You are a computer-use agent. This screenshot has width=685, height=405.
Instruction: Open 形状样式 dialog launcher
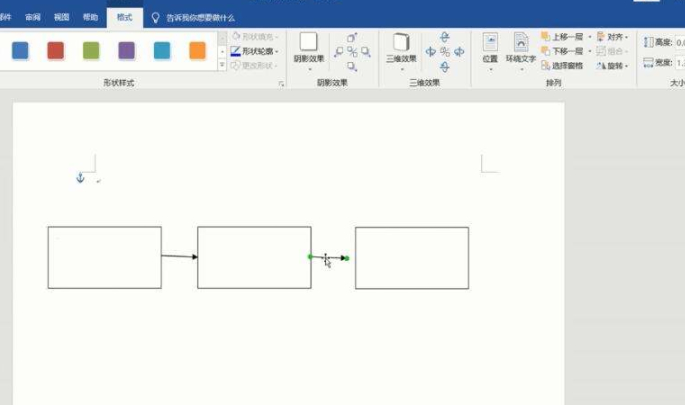(281, 84)
